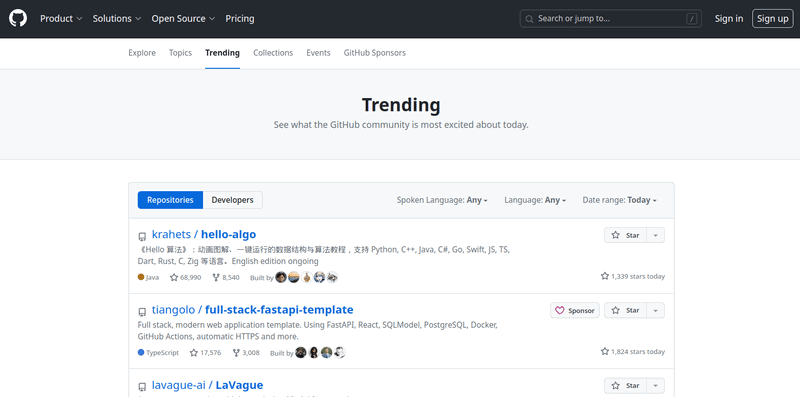Open the tiangolo / full-stack-fastapi-template link
Screen dimensions: 800x397
pyautogui.click(x=253, y=310)
